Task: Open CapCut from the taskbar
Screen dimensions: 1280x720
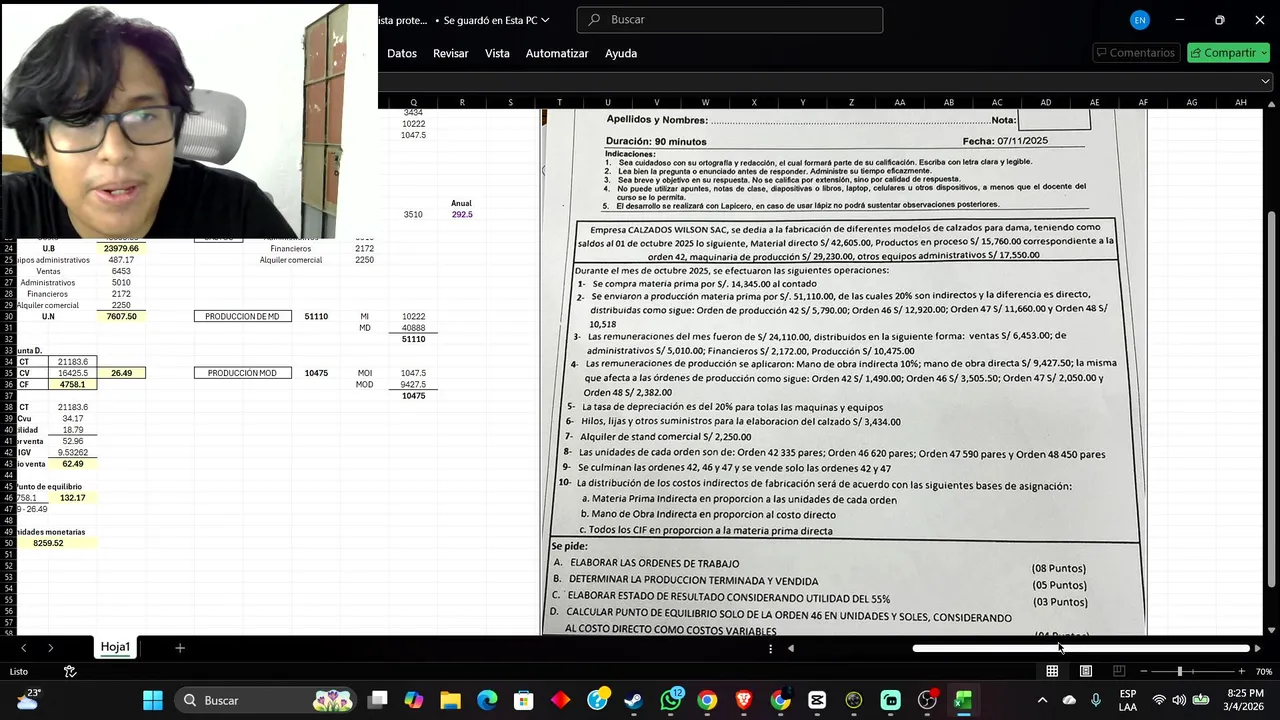Action: point(817,700)
